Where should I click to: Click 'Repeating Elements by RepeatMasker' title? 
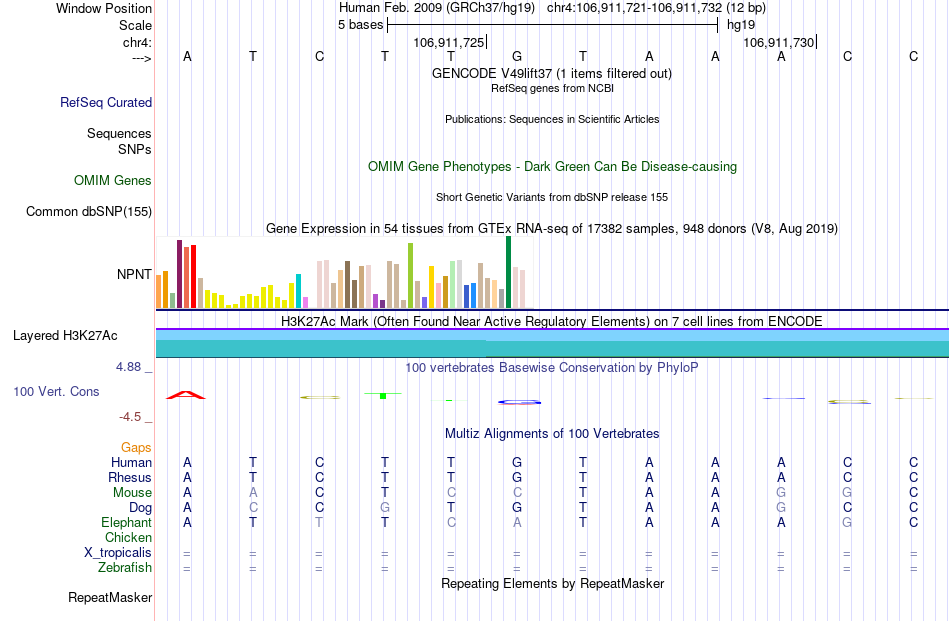(x=552, y=583)
